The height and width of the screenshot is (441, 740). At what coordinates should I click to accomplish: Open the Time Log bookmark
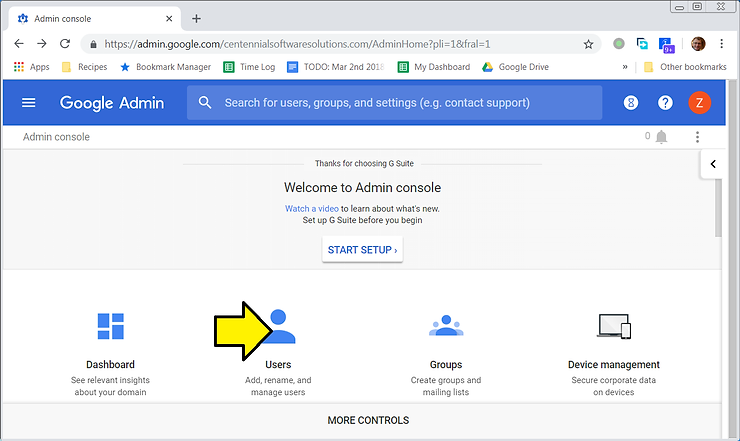(x=249, y=67)
